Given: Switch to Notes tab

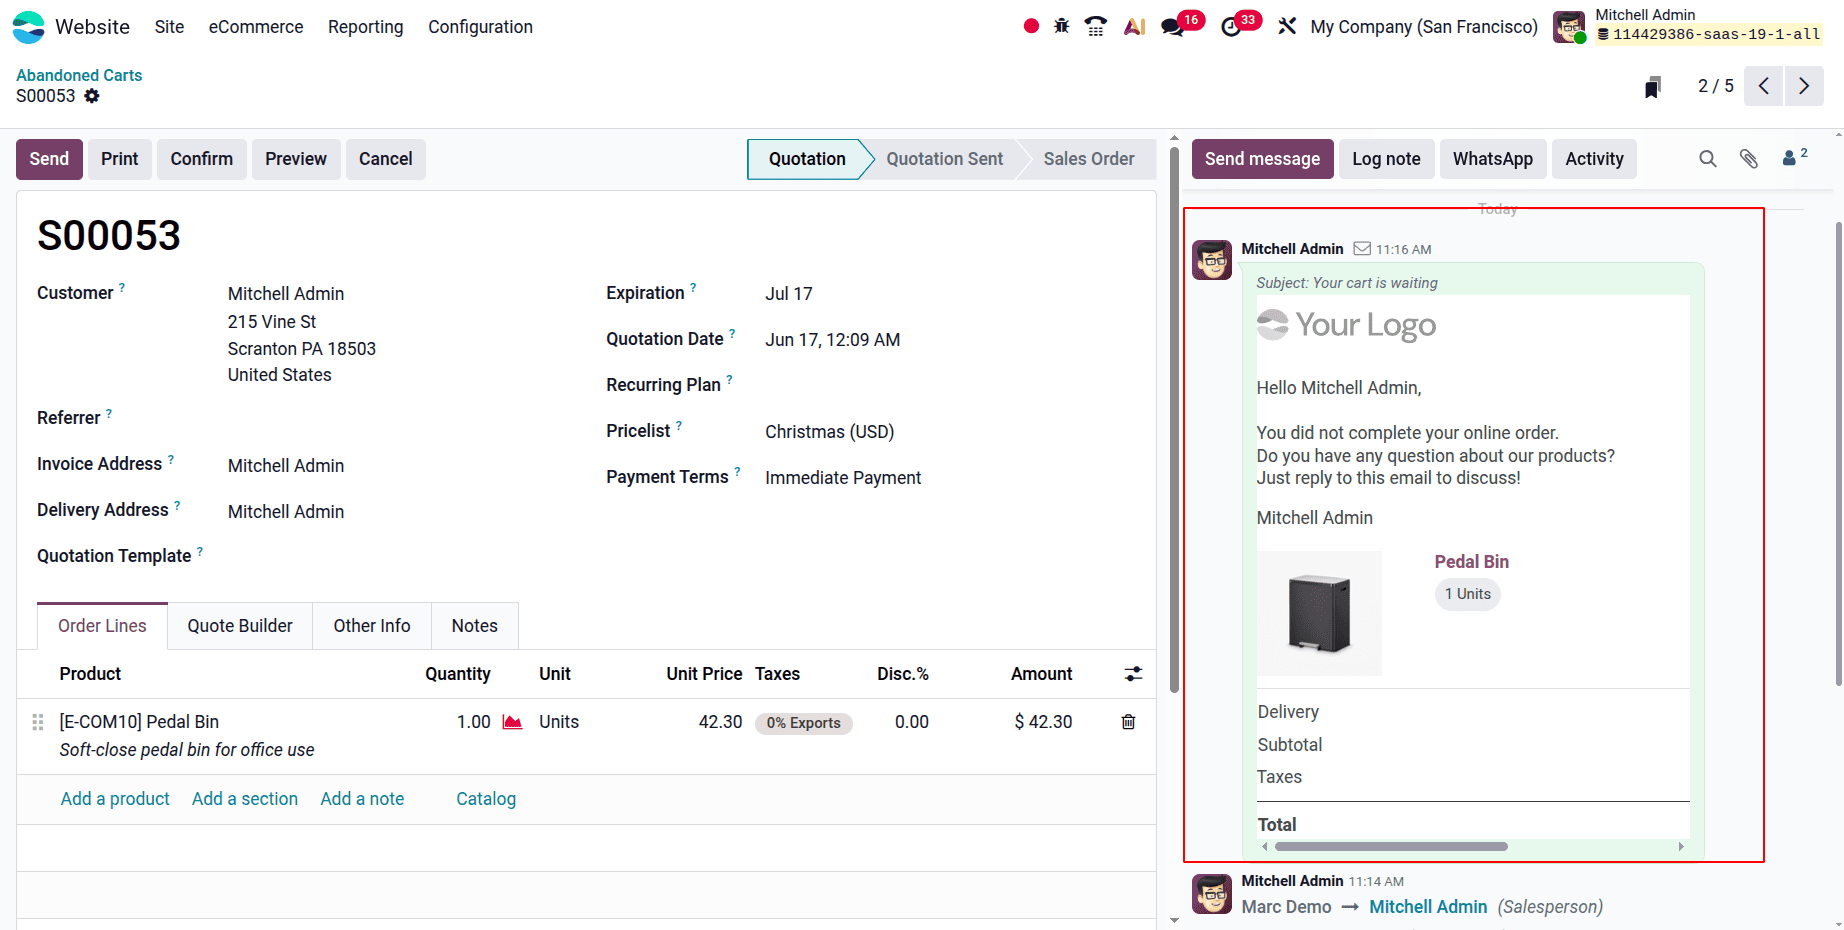Looking at the screenshot, I should [x=474, y=626].
